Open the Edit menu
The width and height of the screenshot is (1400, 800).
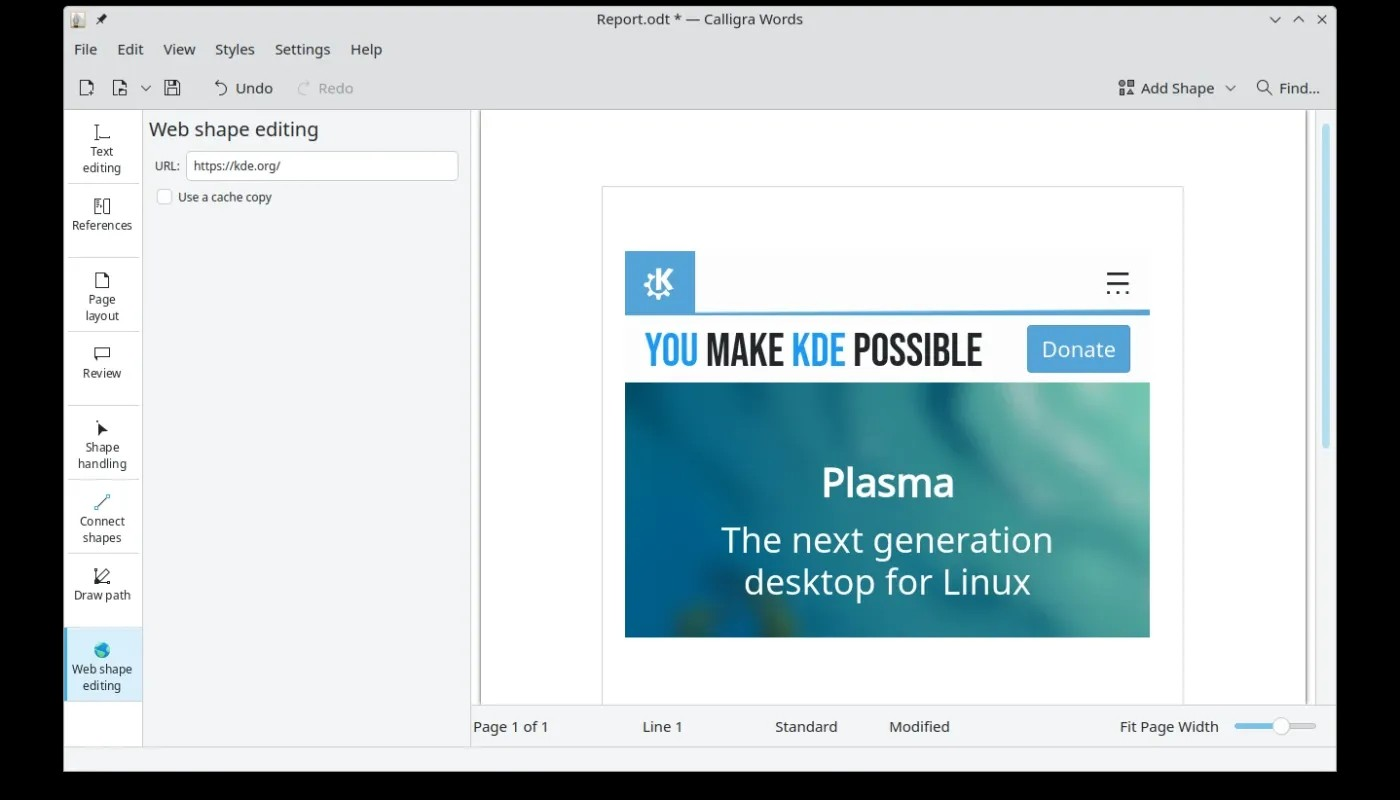pyautogui.click(x=130, y=49)
